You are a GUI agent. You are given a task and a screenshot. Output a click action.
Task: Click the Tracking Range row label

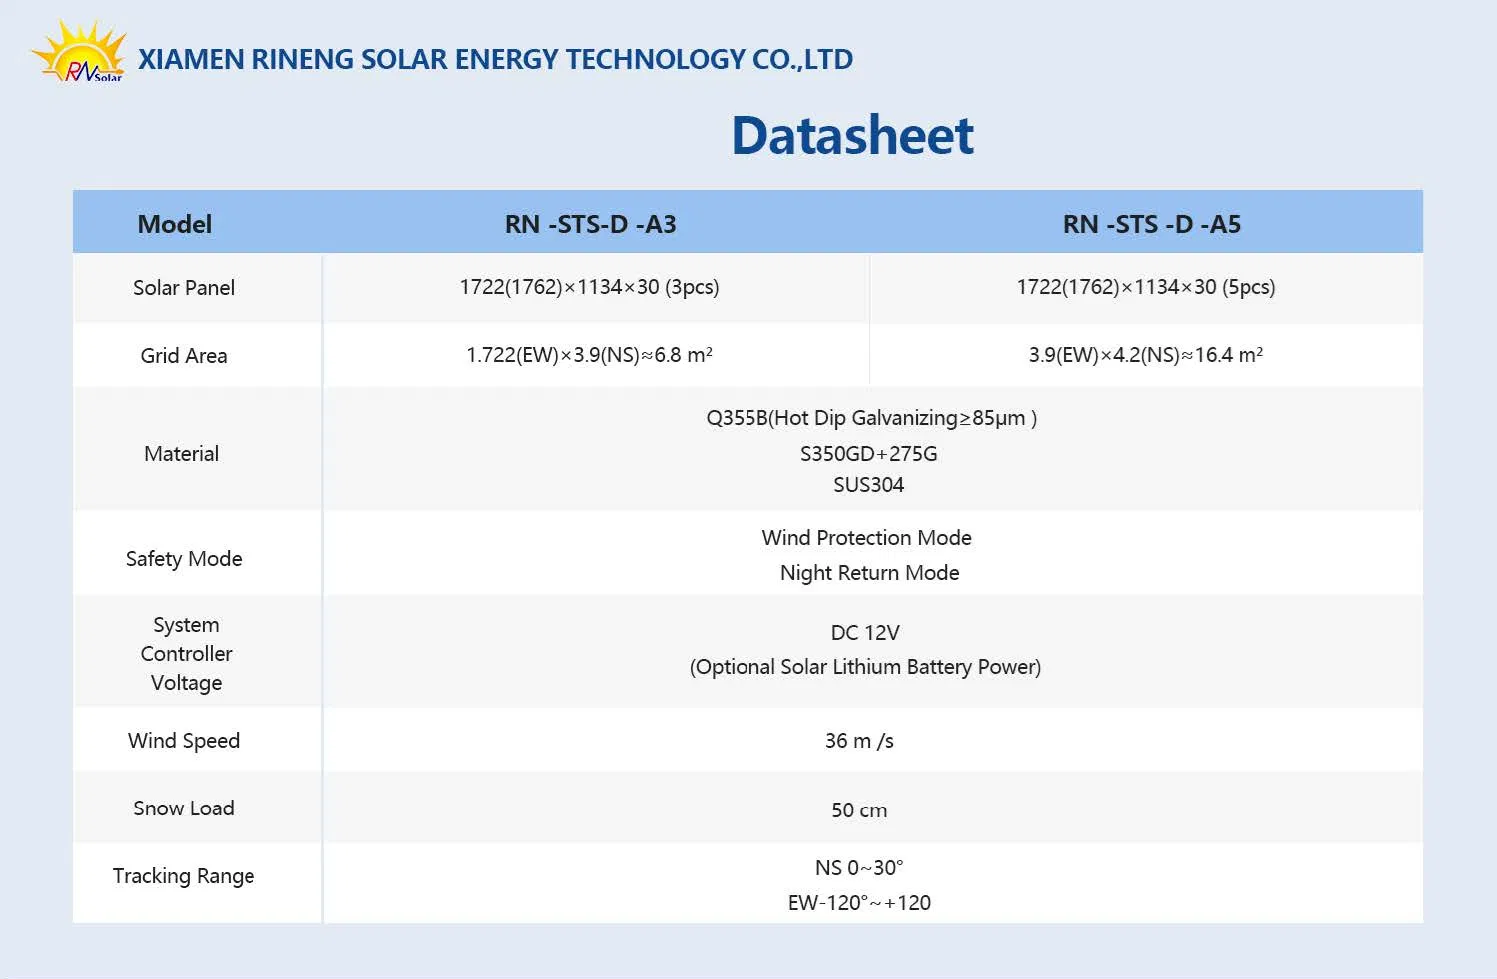click(x=183, y=876)
